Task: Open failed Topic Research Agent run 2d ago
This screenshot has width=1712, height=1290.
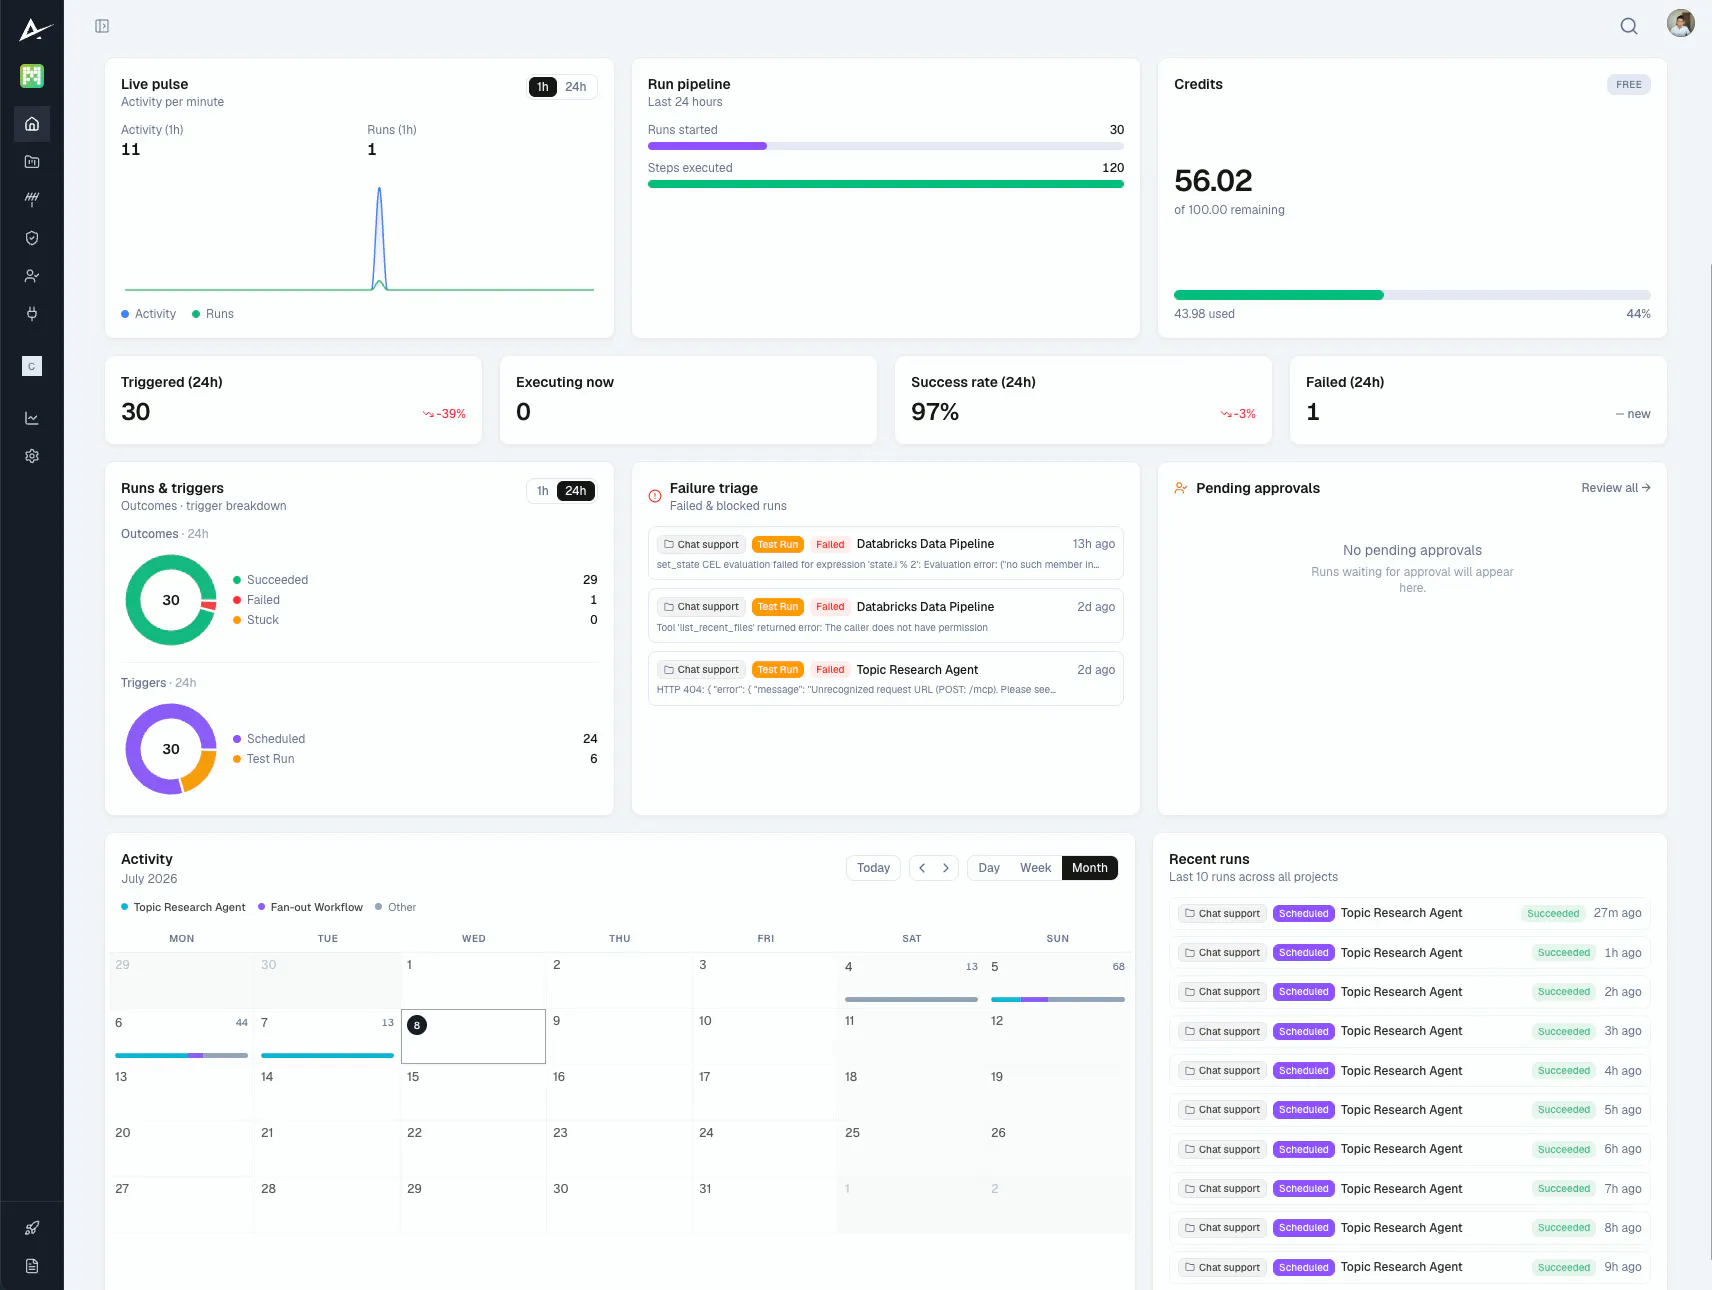Action: pos(886,679)
